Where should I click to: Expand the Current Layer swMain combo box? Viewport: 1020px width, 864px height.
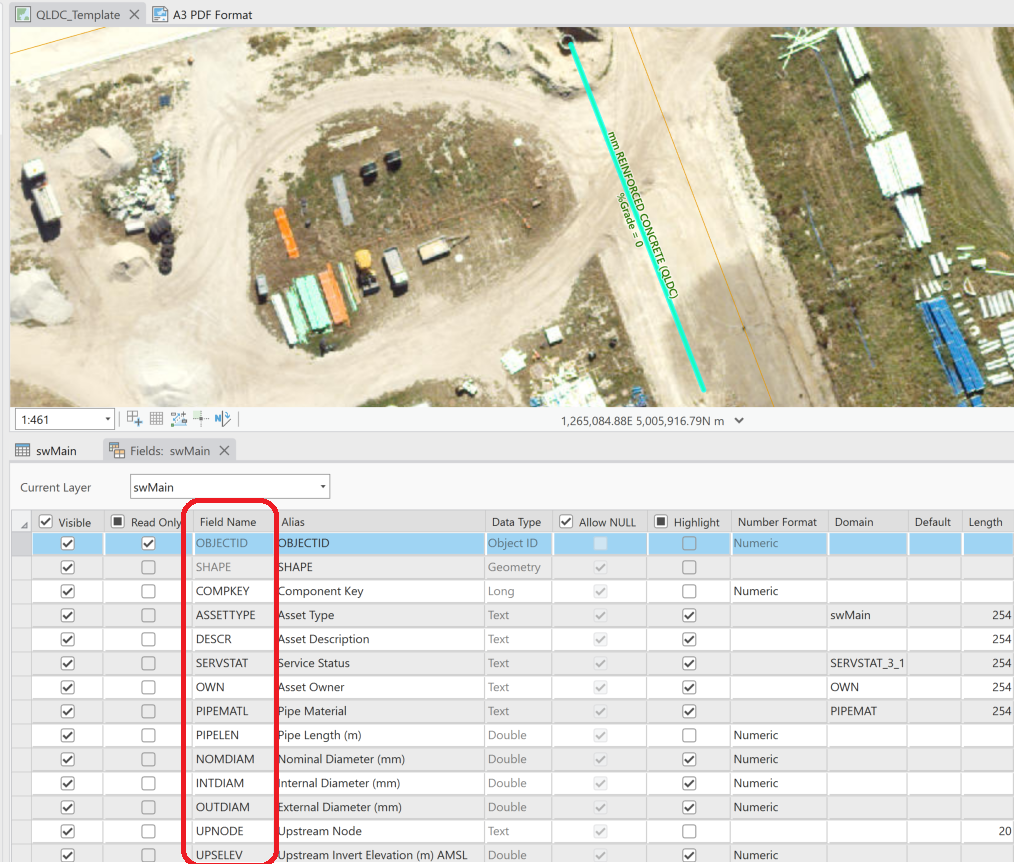pyautogui.click(x=322, y=487)
